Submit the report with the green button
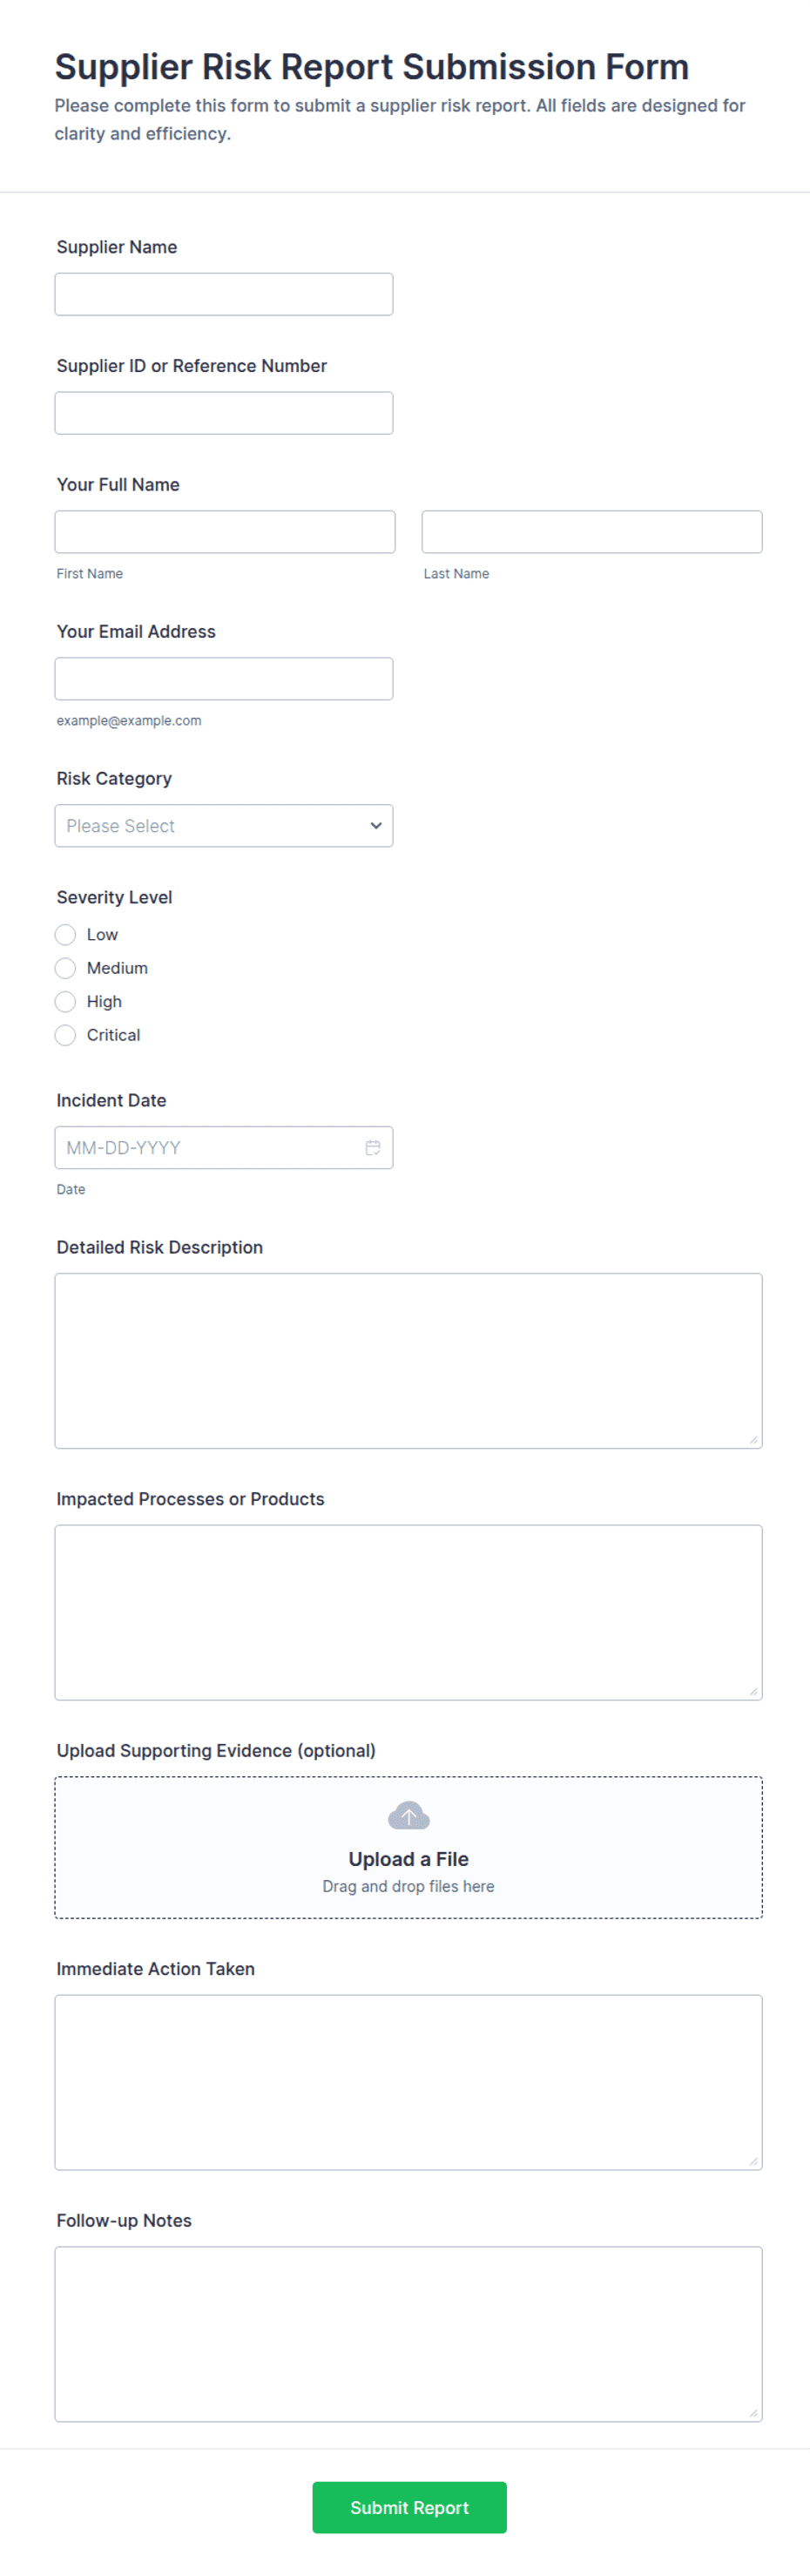 [409, 2507]
